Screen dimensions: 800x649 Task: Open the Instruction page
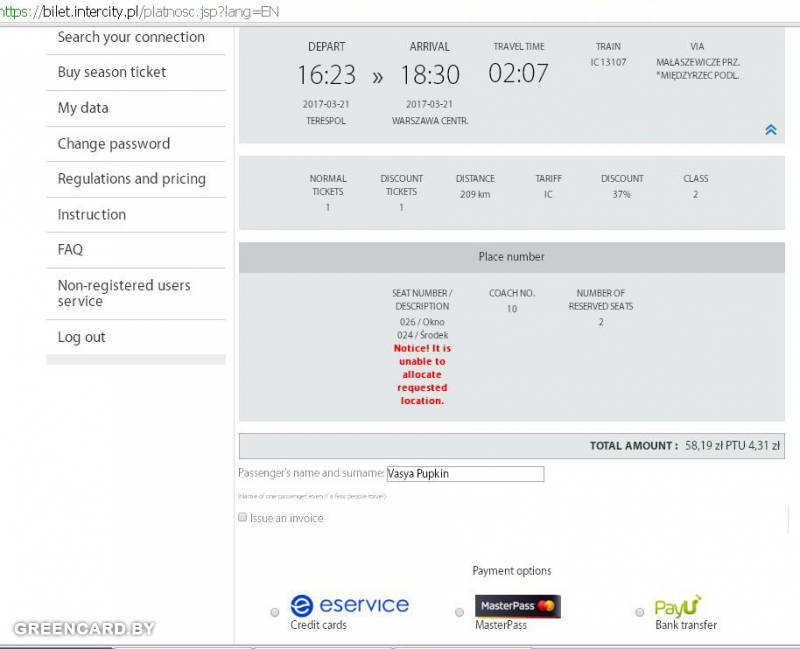[x=92, y=215]
